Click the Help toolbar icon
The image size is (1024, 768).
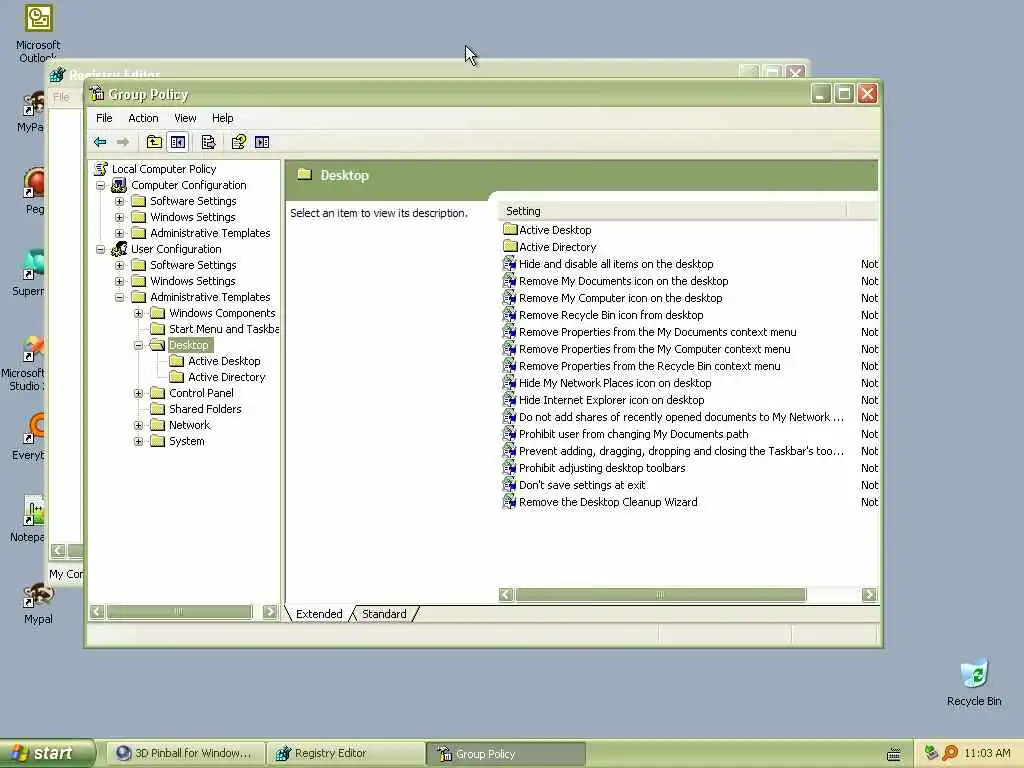click(x=238, y=142)
